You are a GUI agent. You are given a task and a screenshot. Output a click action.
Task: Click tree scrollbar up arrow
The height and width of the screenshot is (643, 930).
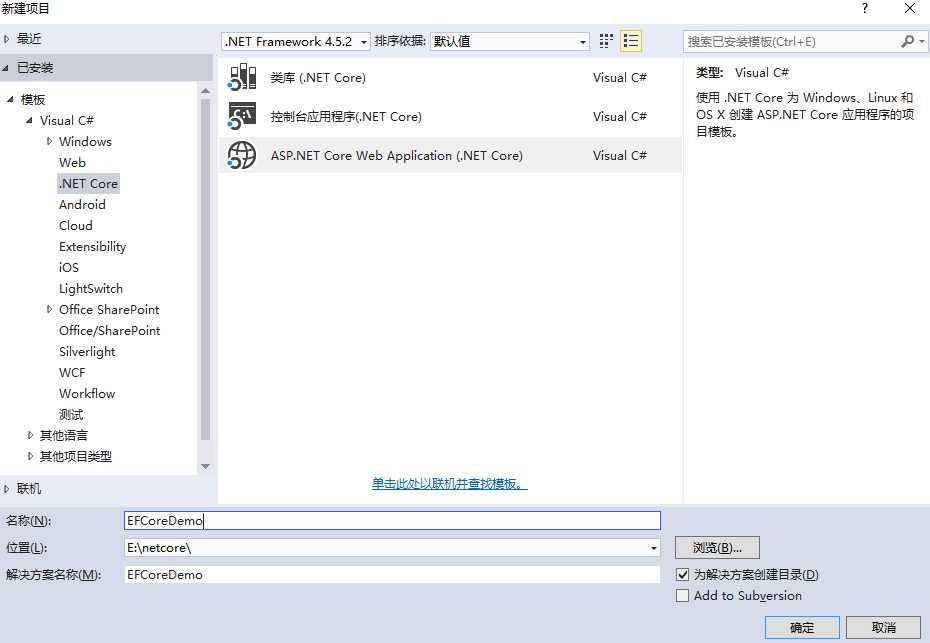point(205,91)
